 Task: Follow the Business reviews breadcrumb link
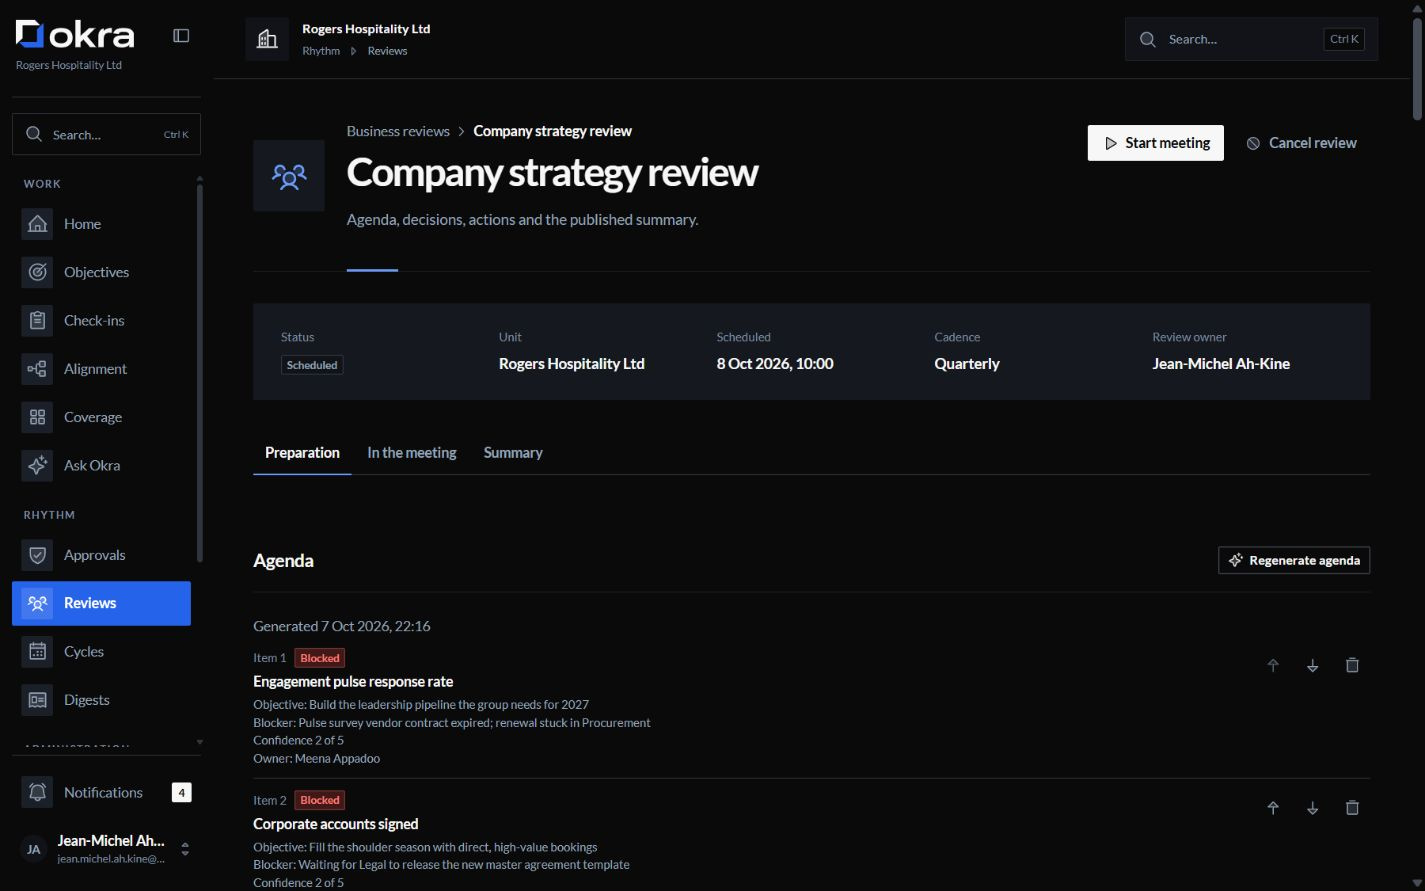[398, 131]
